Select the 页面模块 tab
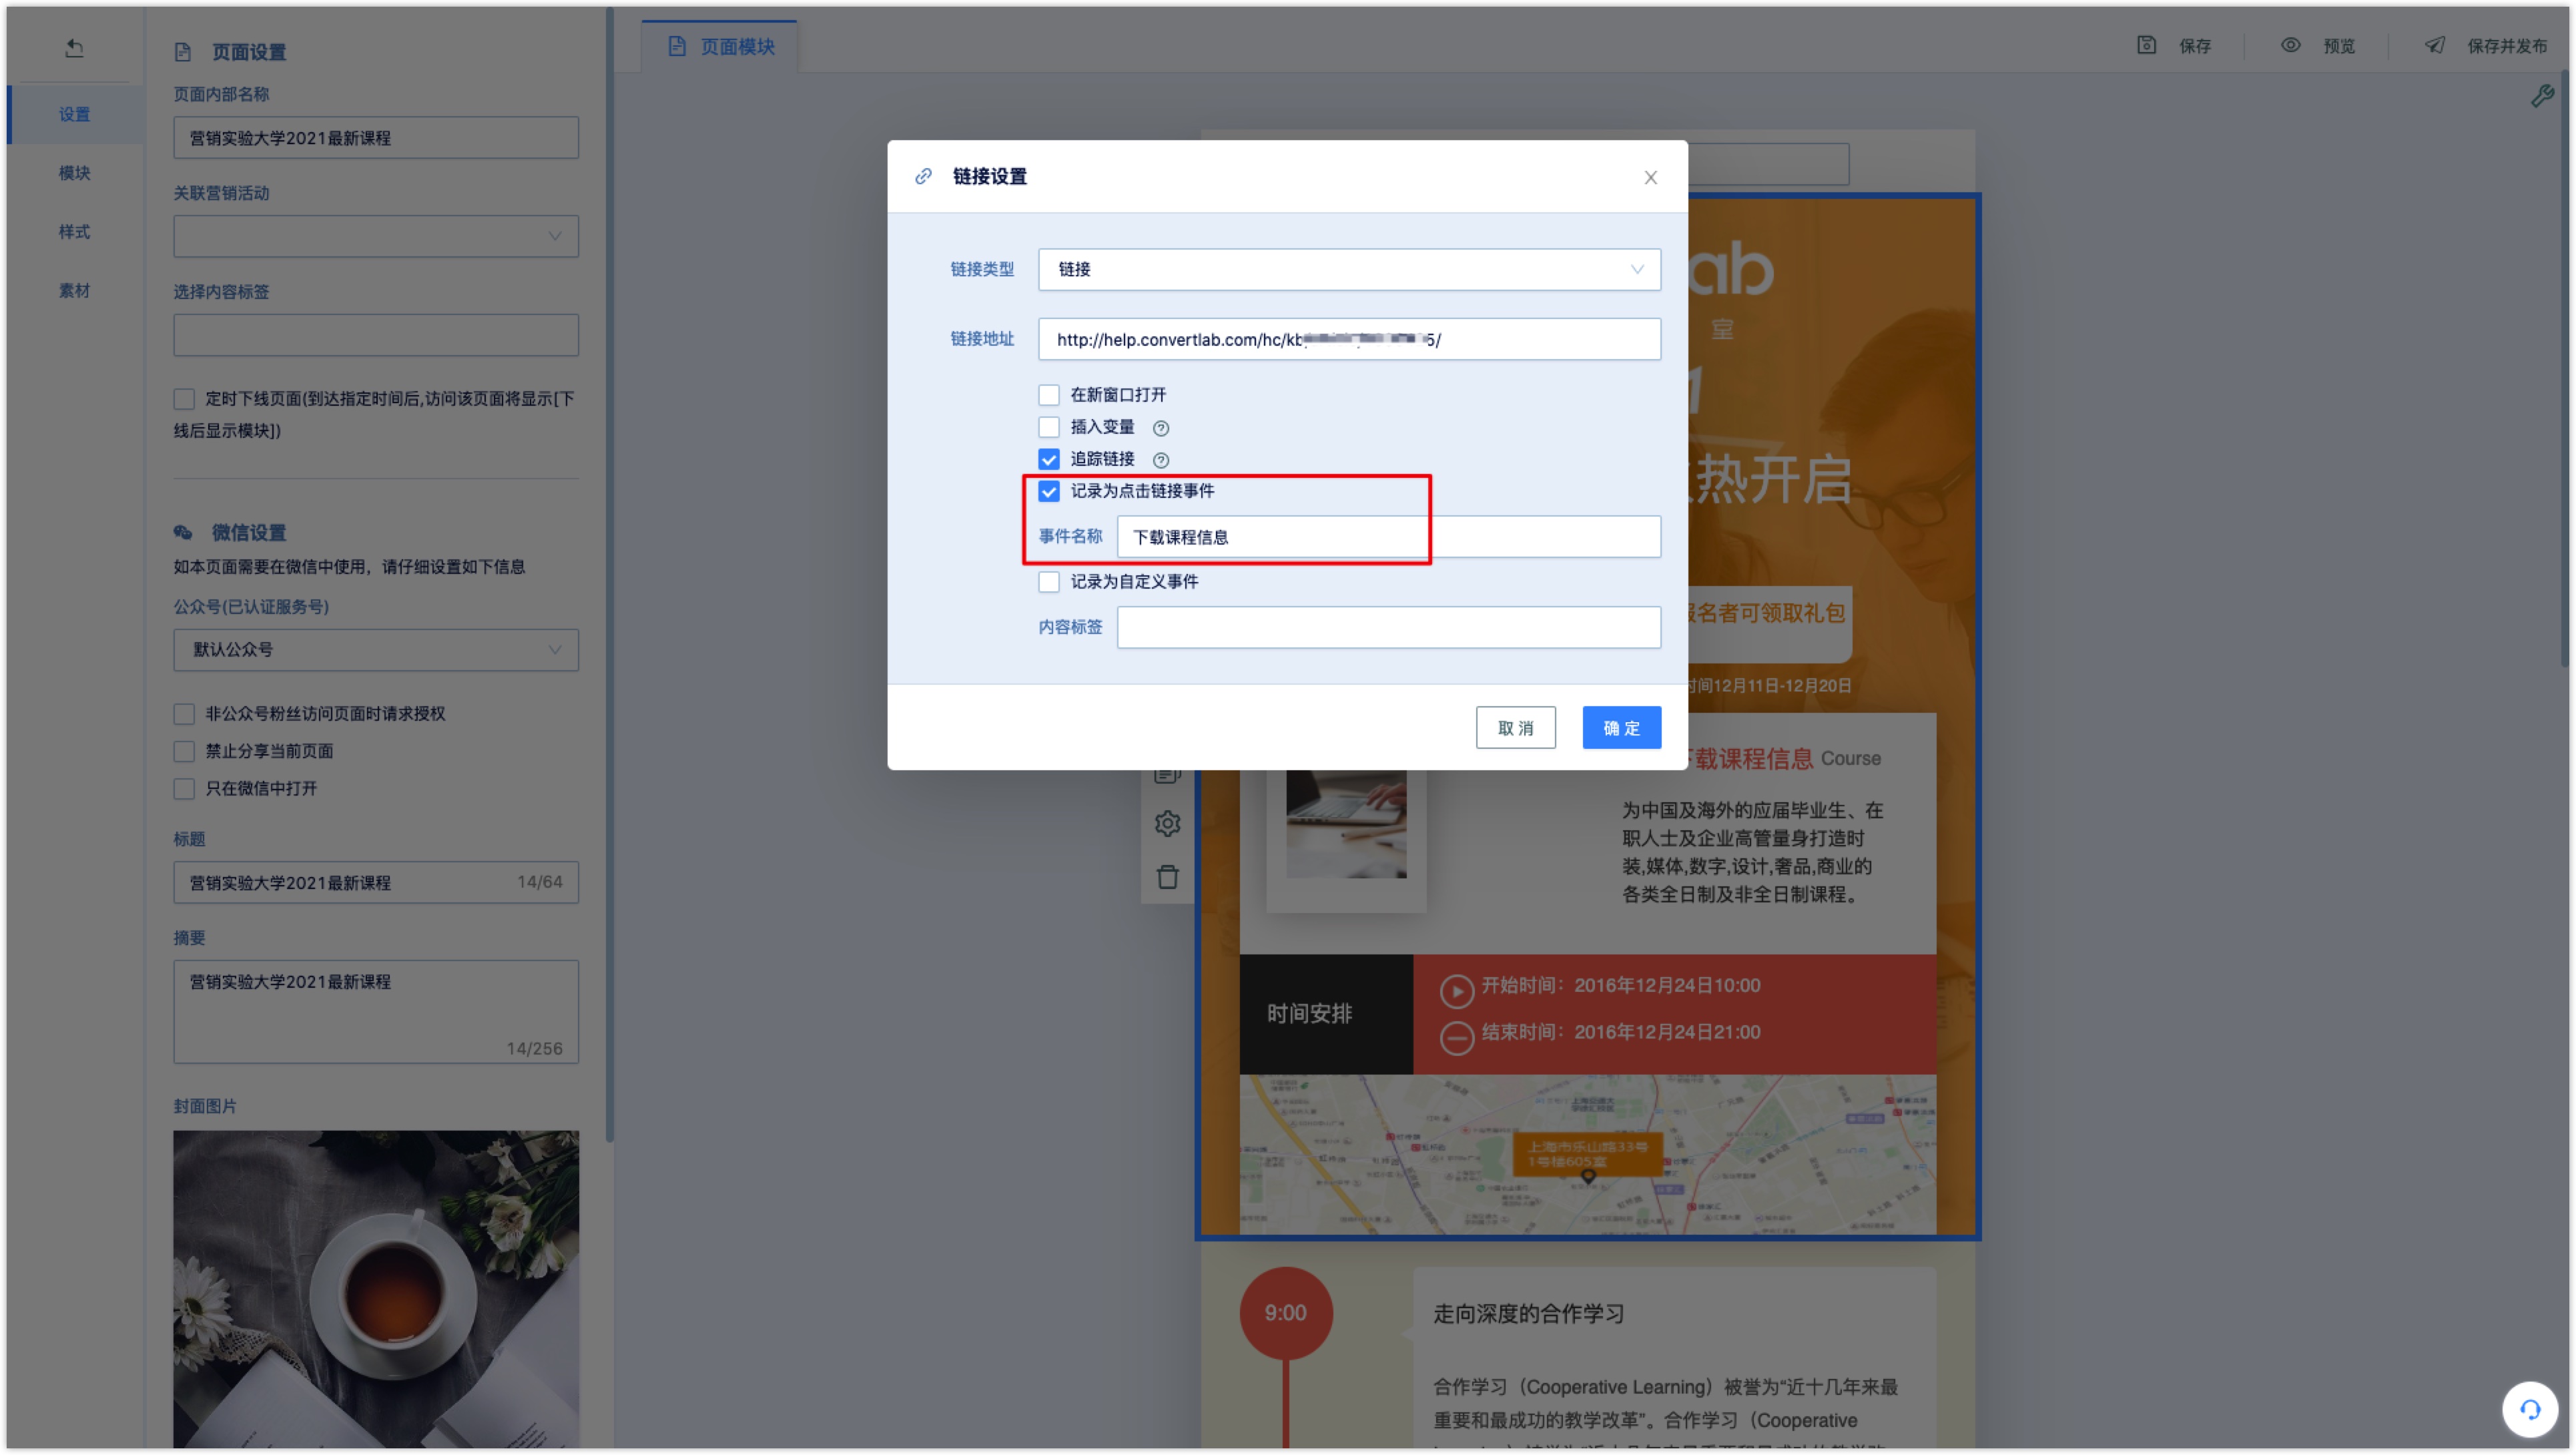The image size is (2576, 1455). point(720,46)
